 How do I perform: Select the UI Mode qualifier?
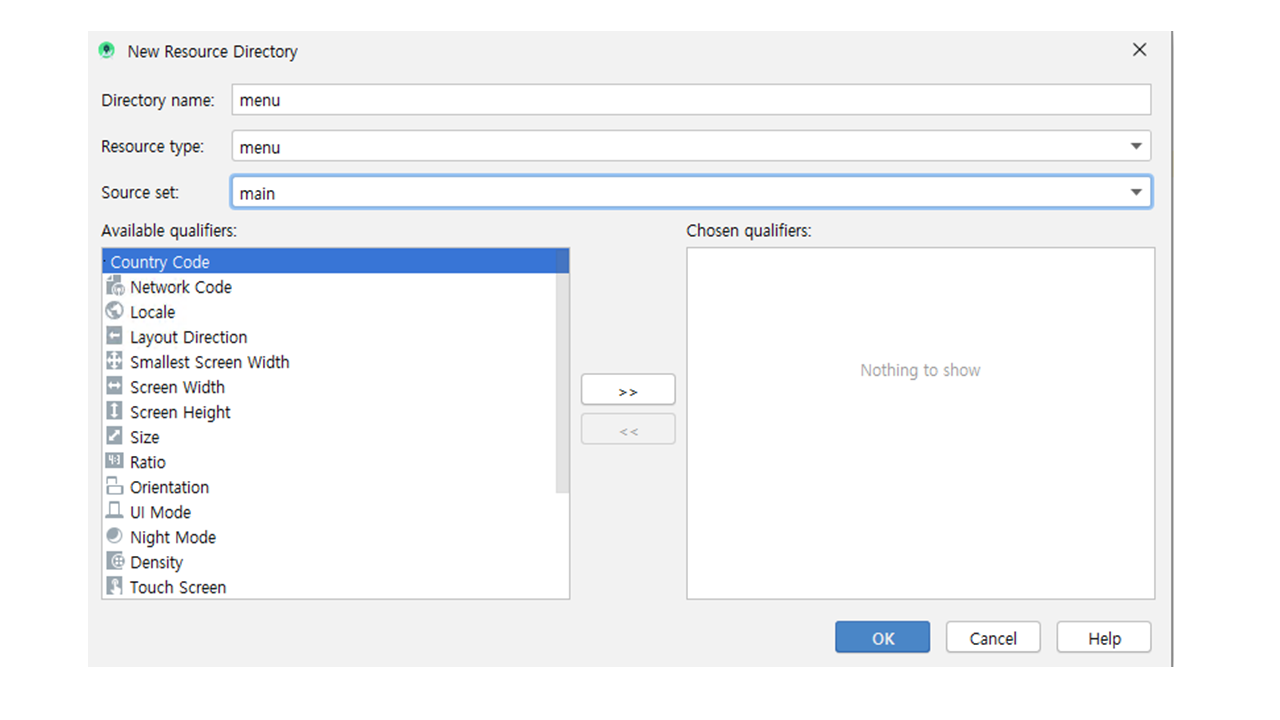click(160, 512)
